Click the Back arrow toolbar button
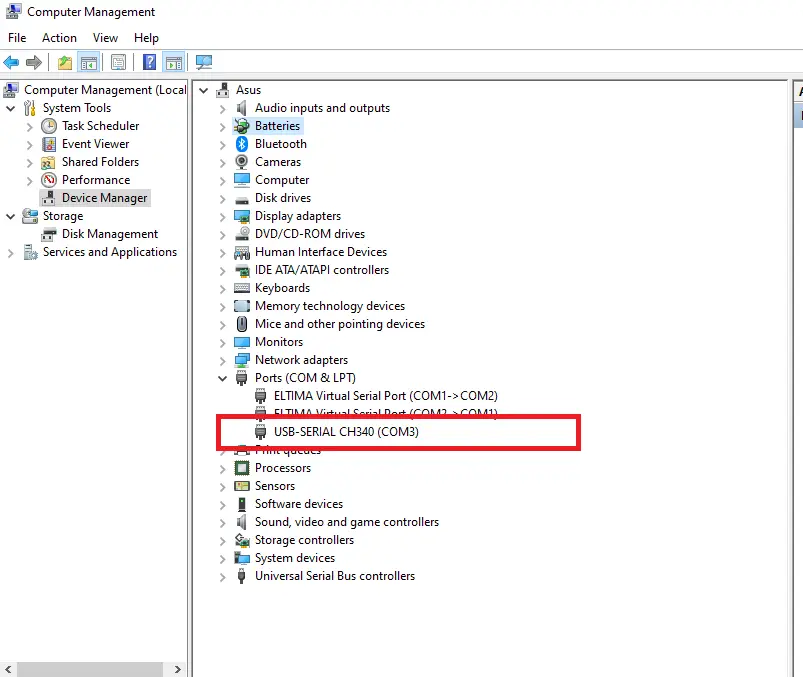 [11, 62]
